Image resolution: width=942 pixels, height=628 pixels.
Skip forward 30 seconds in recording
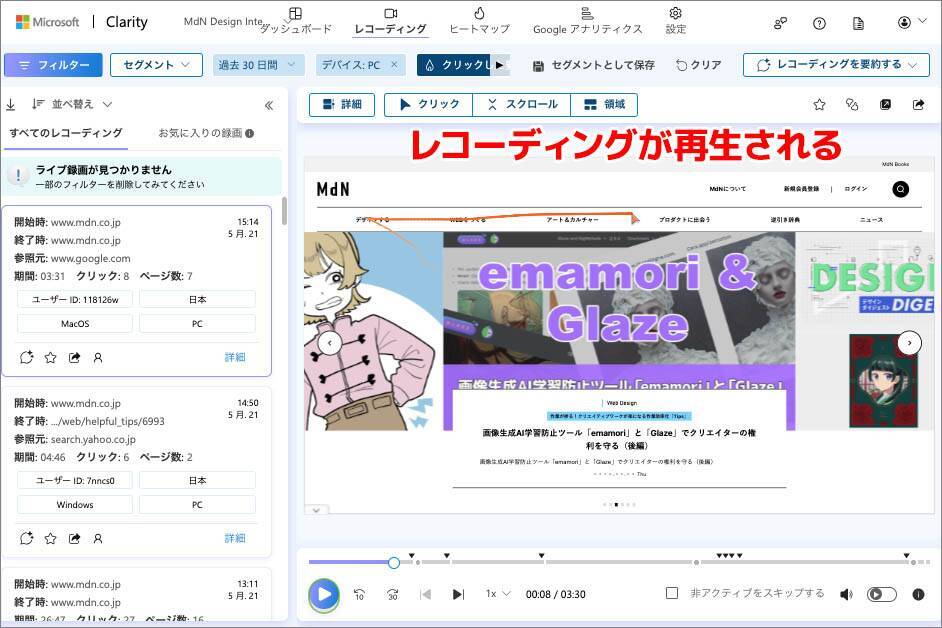tap(393, 594)
